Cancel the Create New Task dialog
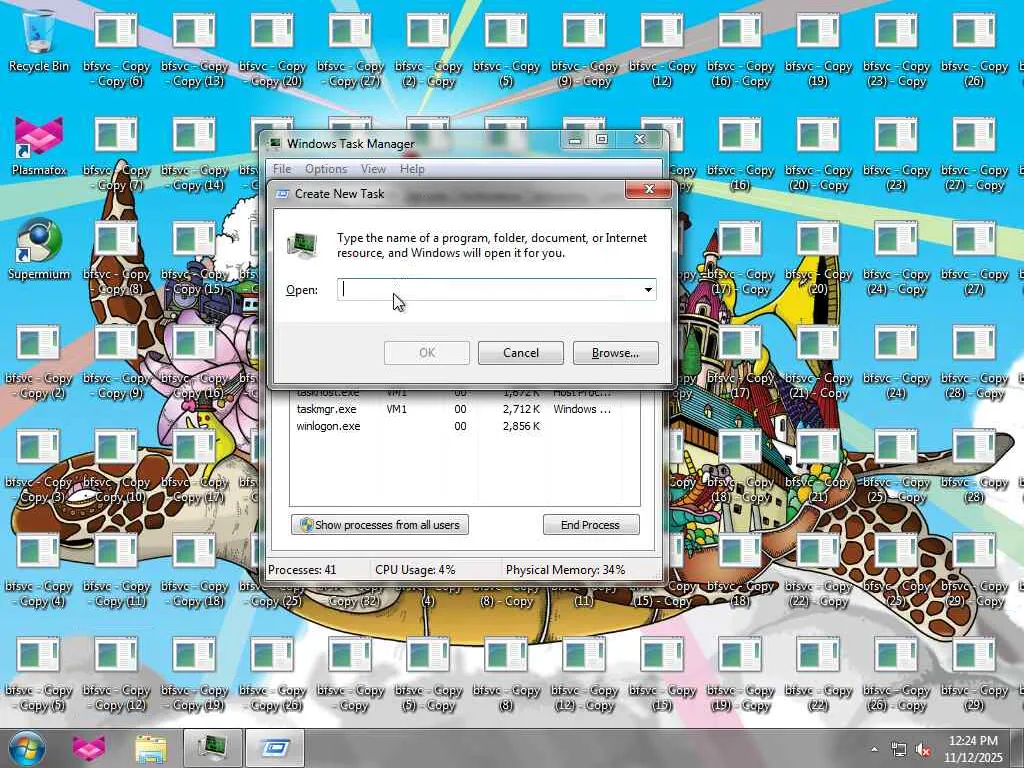 (x=520, y=353)
